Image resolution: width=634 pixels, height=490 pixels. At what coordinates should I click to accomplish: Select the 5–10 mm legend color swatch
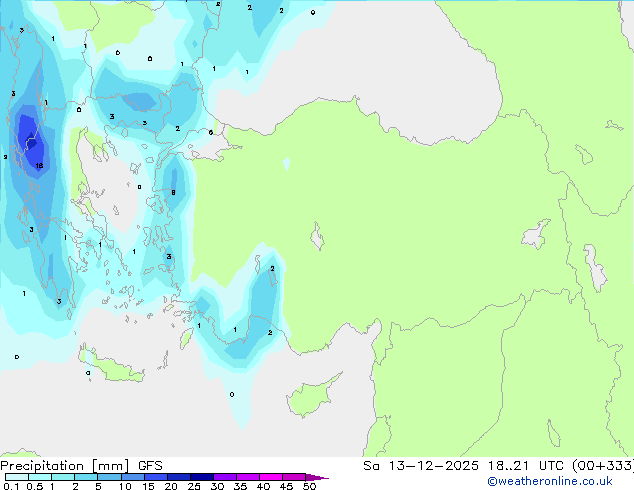pyautogui.click(x=109, y=477)
